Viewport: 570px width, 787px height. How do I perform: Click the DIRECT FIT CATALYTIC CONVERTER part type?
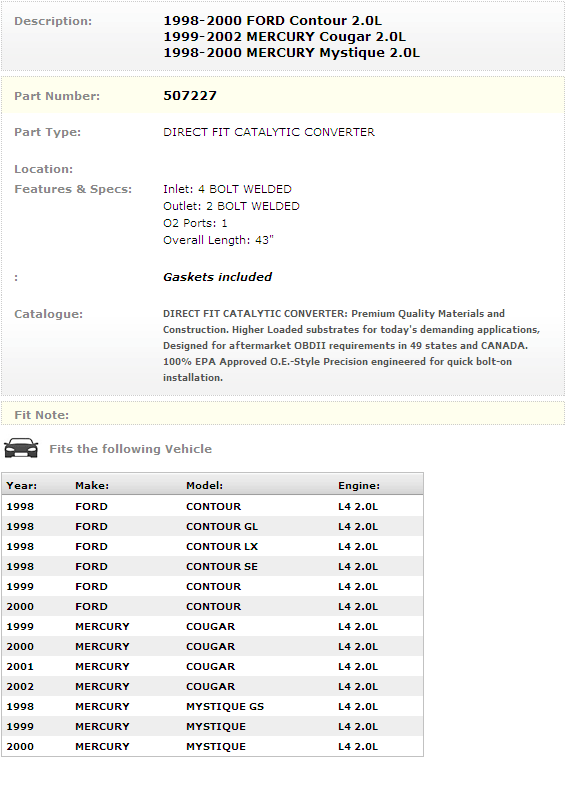click(x=269, y=132)
